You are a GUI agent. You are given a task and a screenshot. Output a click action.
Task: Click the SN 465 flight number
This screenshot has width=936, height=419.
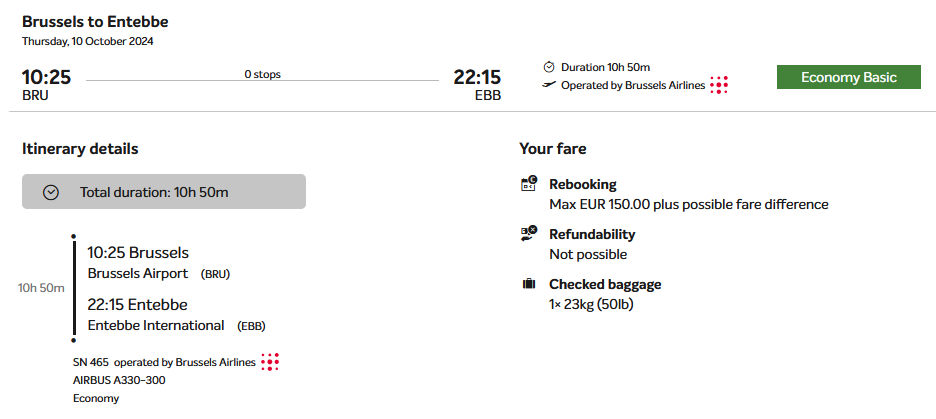click(91, 362)
